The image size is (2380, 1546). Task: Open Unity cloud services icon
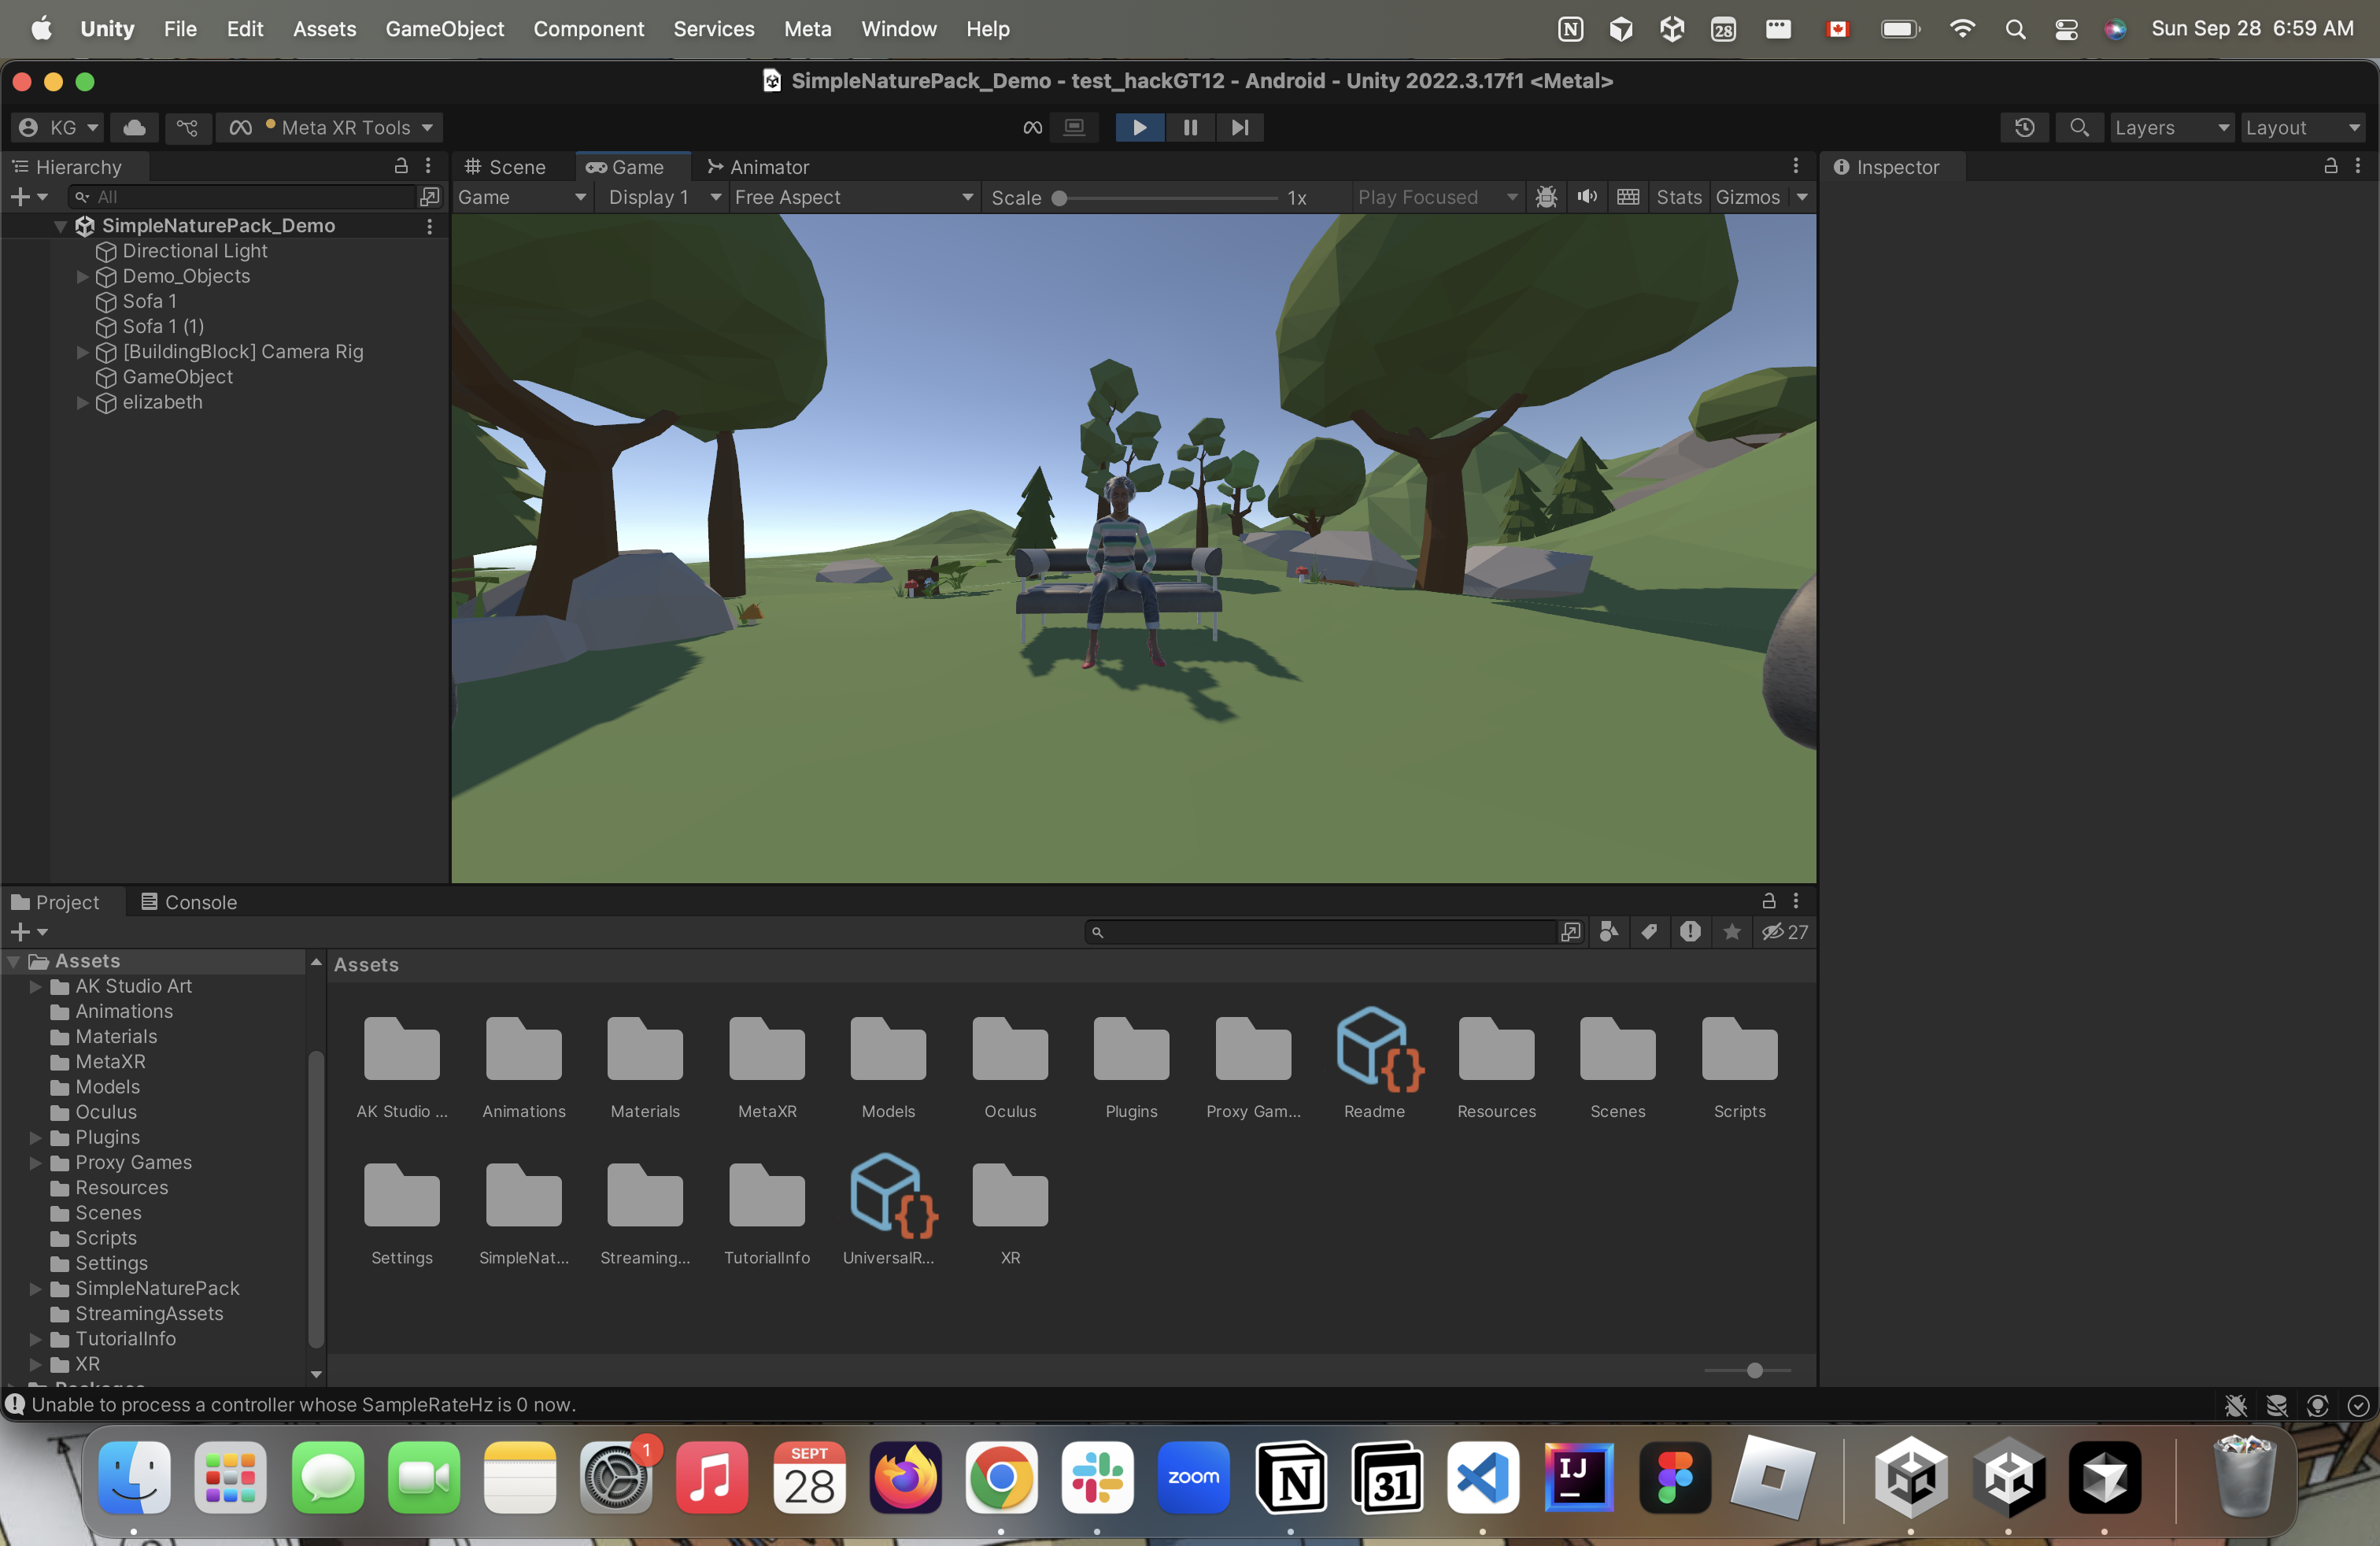[x=134, y=127]
